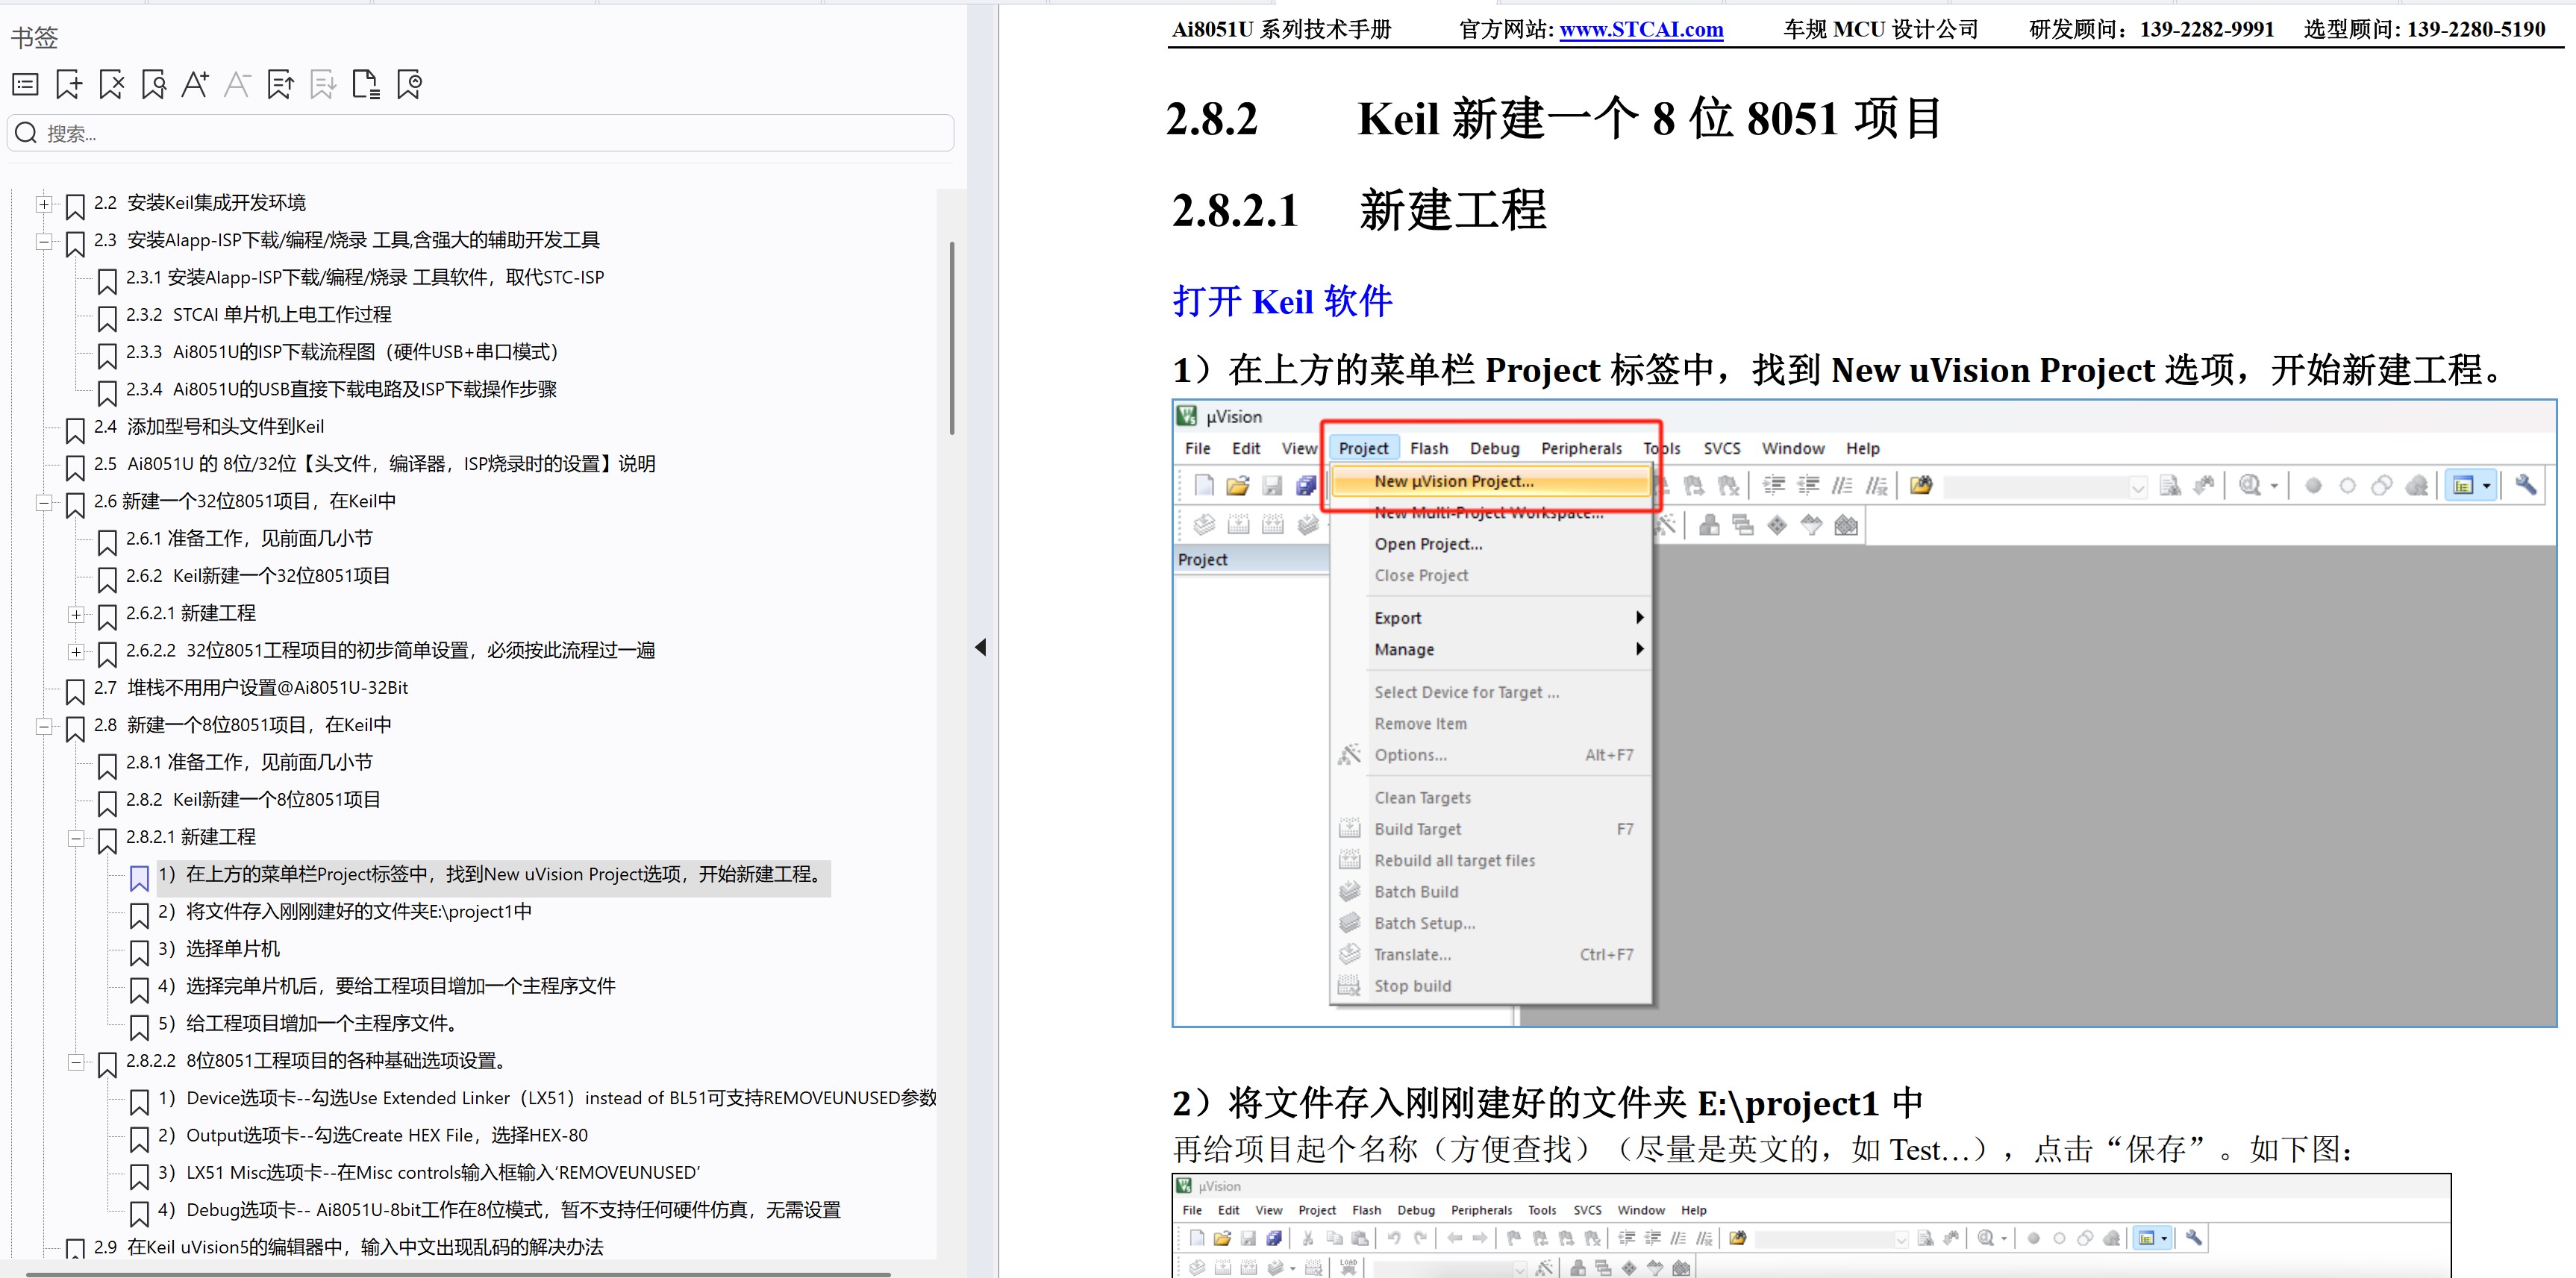
Task: Click bookmark icon beside 3）选择单片机
Action: click(x=139, y=952)
